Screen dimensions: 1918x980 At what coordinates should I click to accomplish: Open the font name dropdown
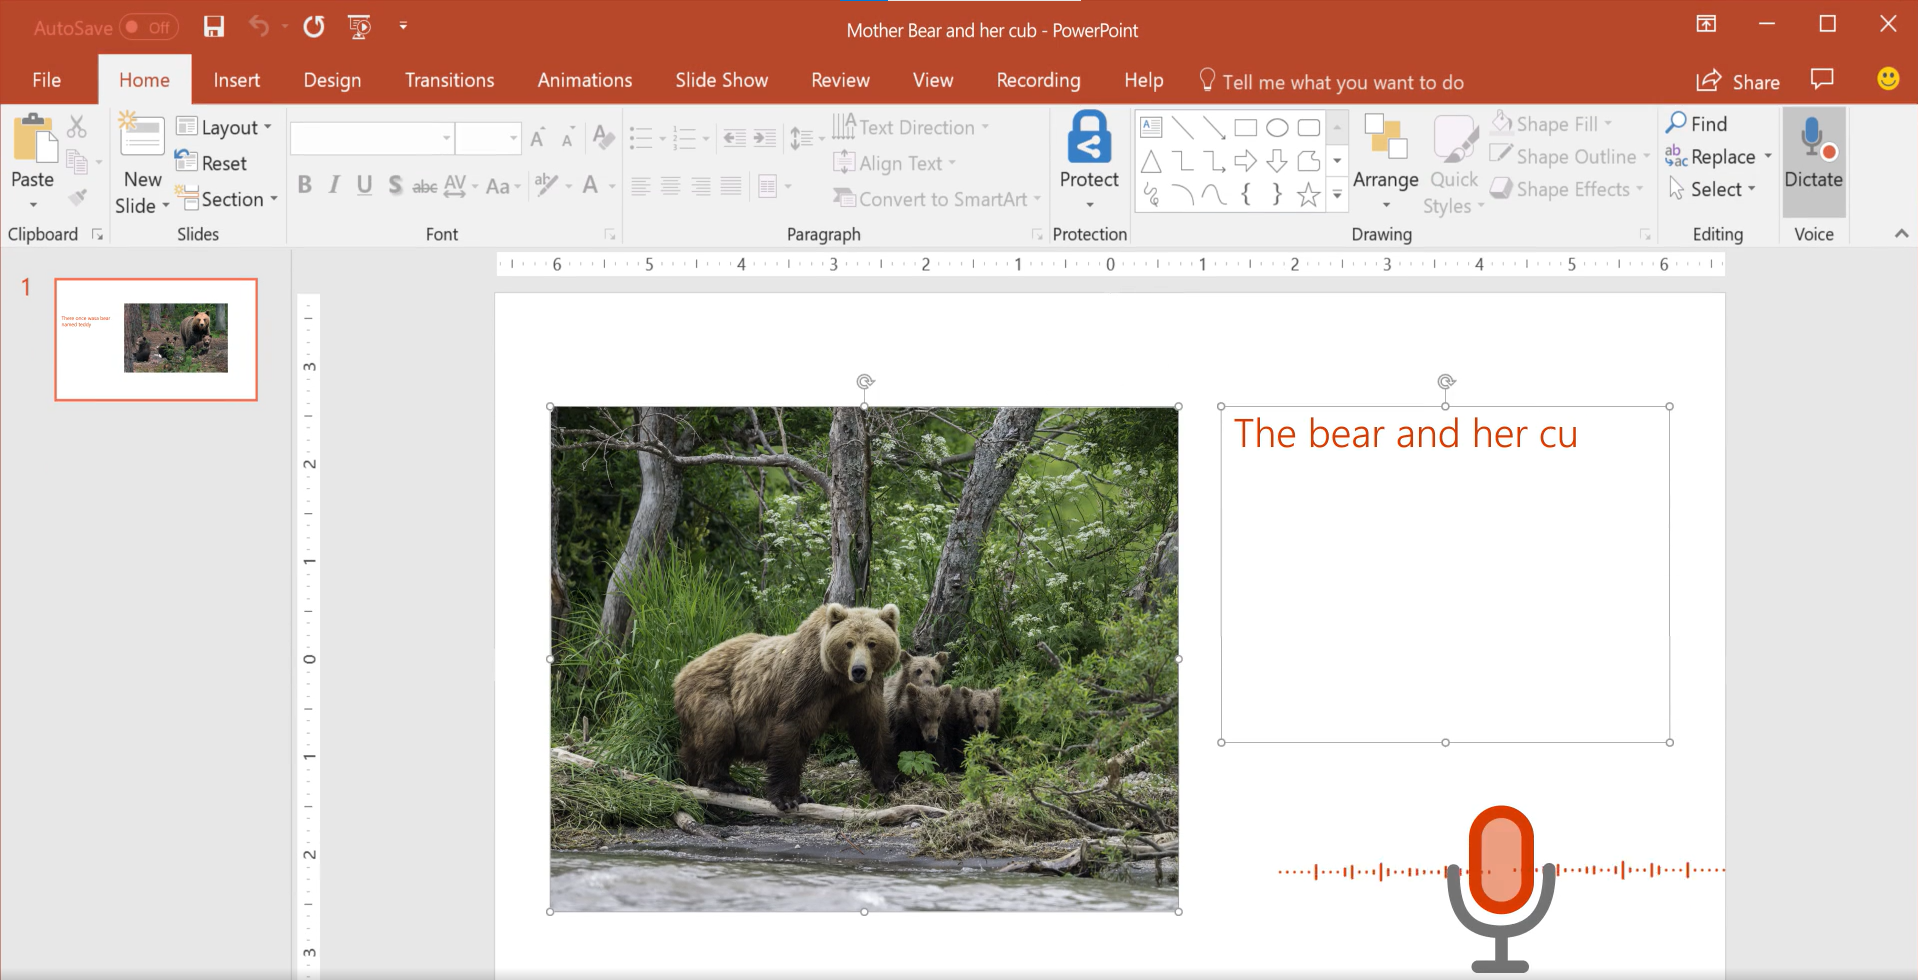447,137
